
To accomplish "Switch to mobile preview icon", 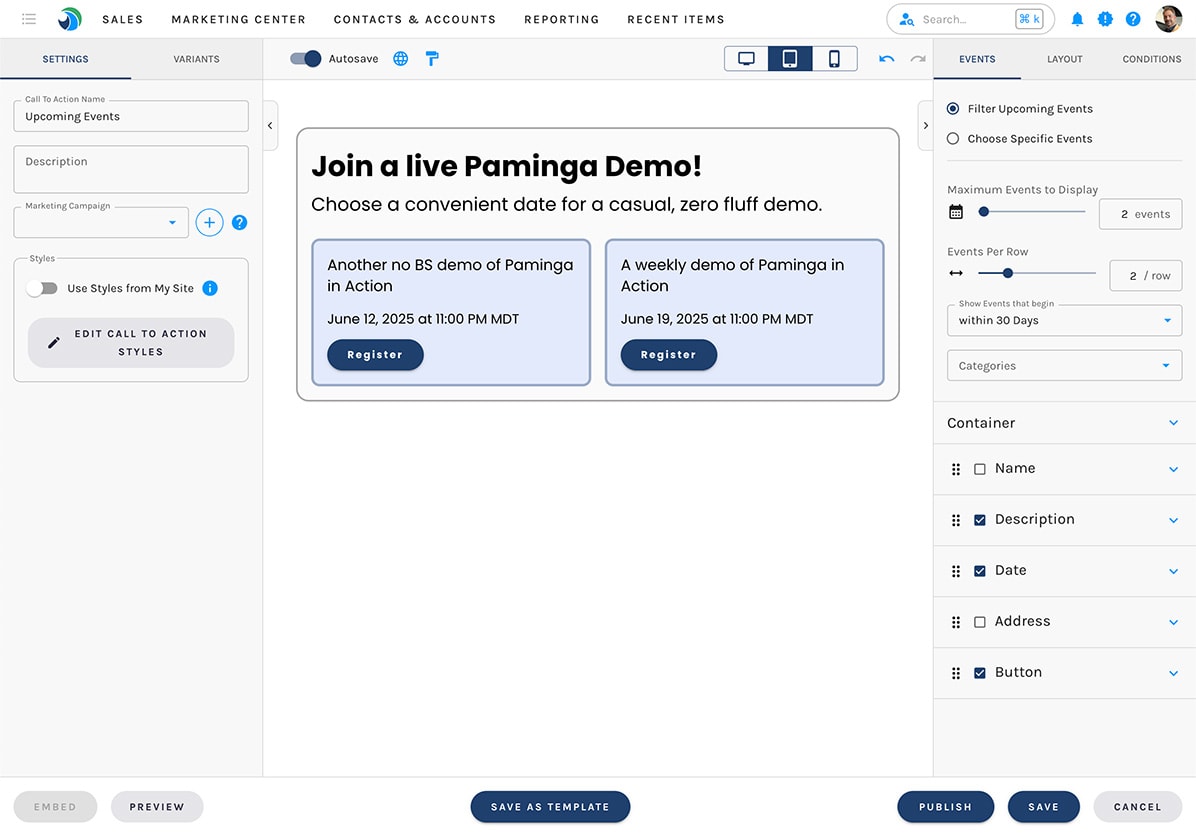I will coord(834,58).
